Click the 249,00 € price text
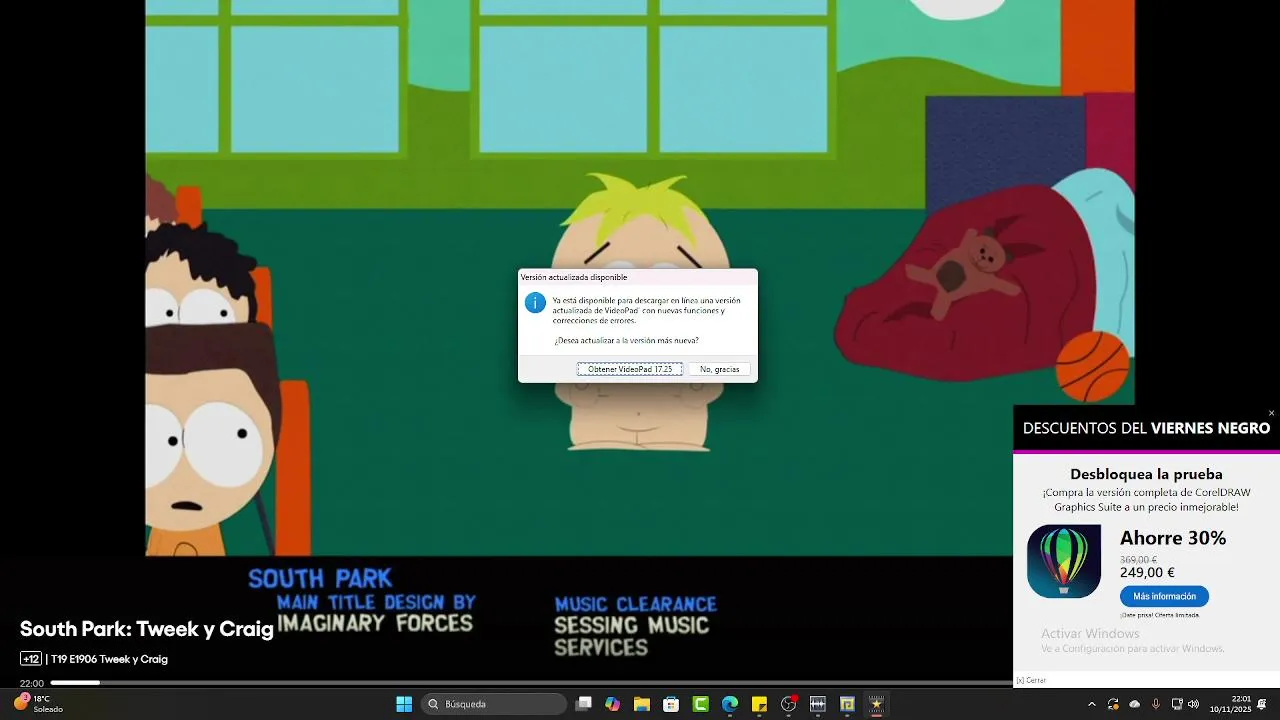Viewport: 1280px width, 720px height. click(x=1147, y=573)
